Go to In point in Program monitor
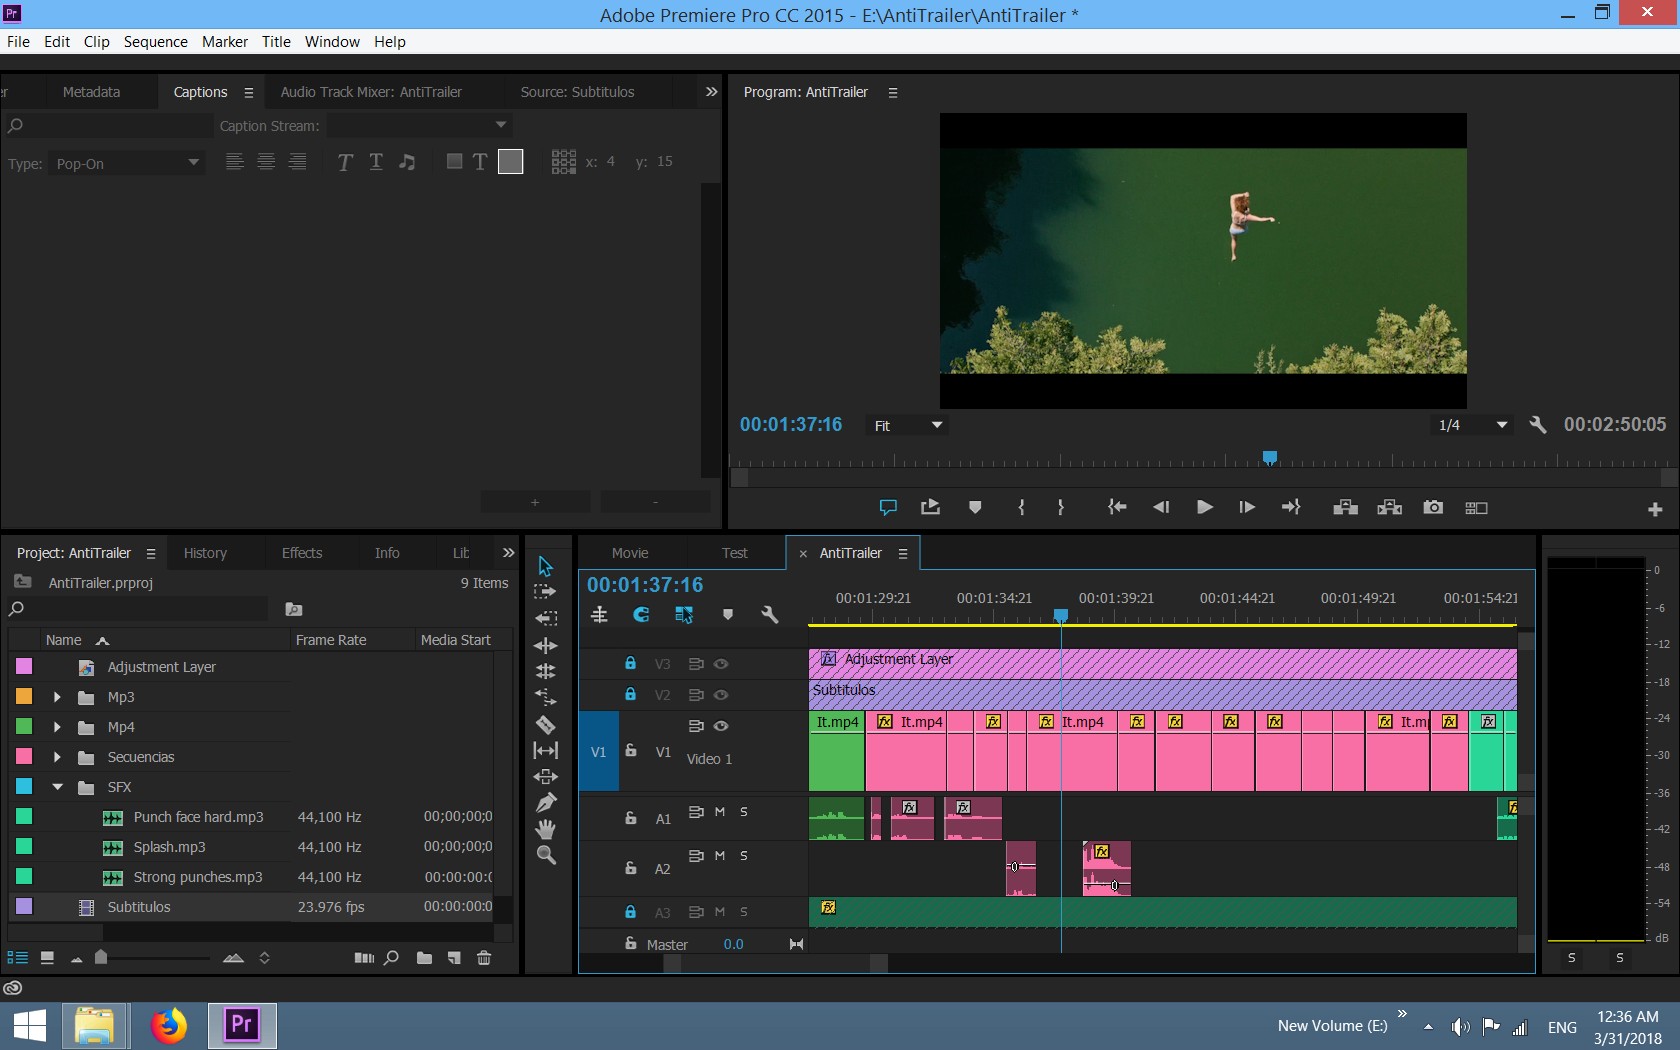The image size is (1680, 1050). [x=1117, y=508]
